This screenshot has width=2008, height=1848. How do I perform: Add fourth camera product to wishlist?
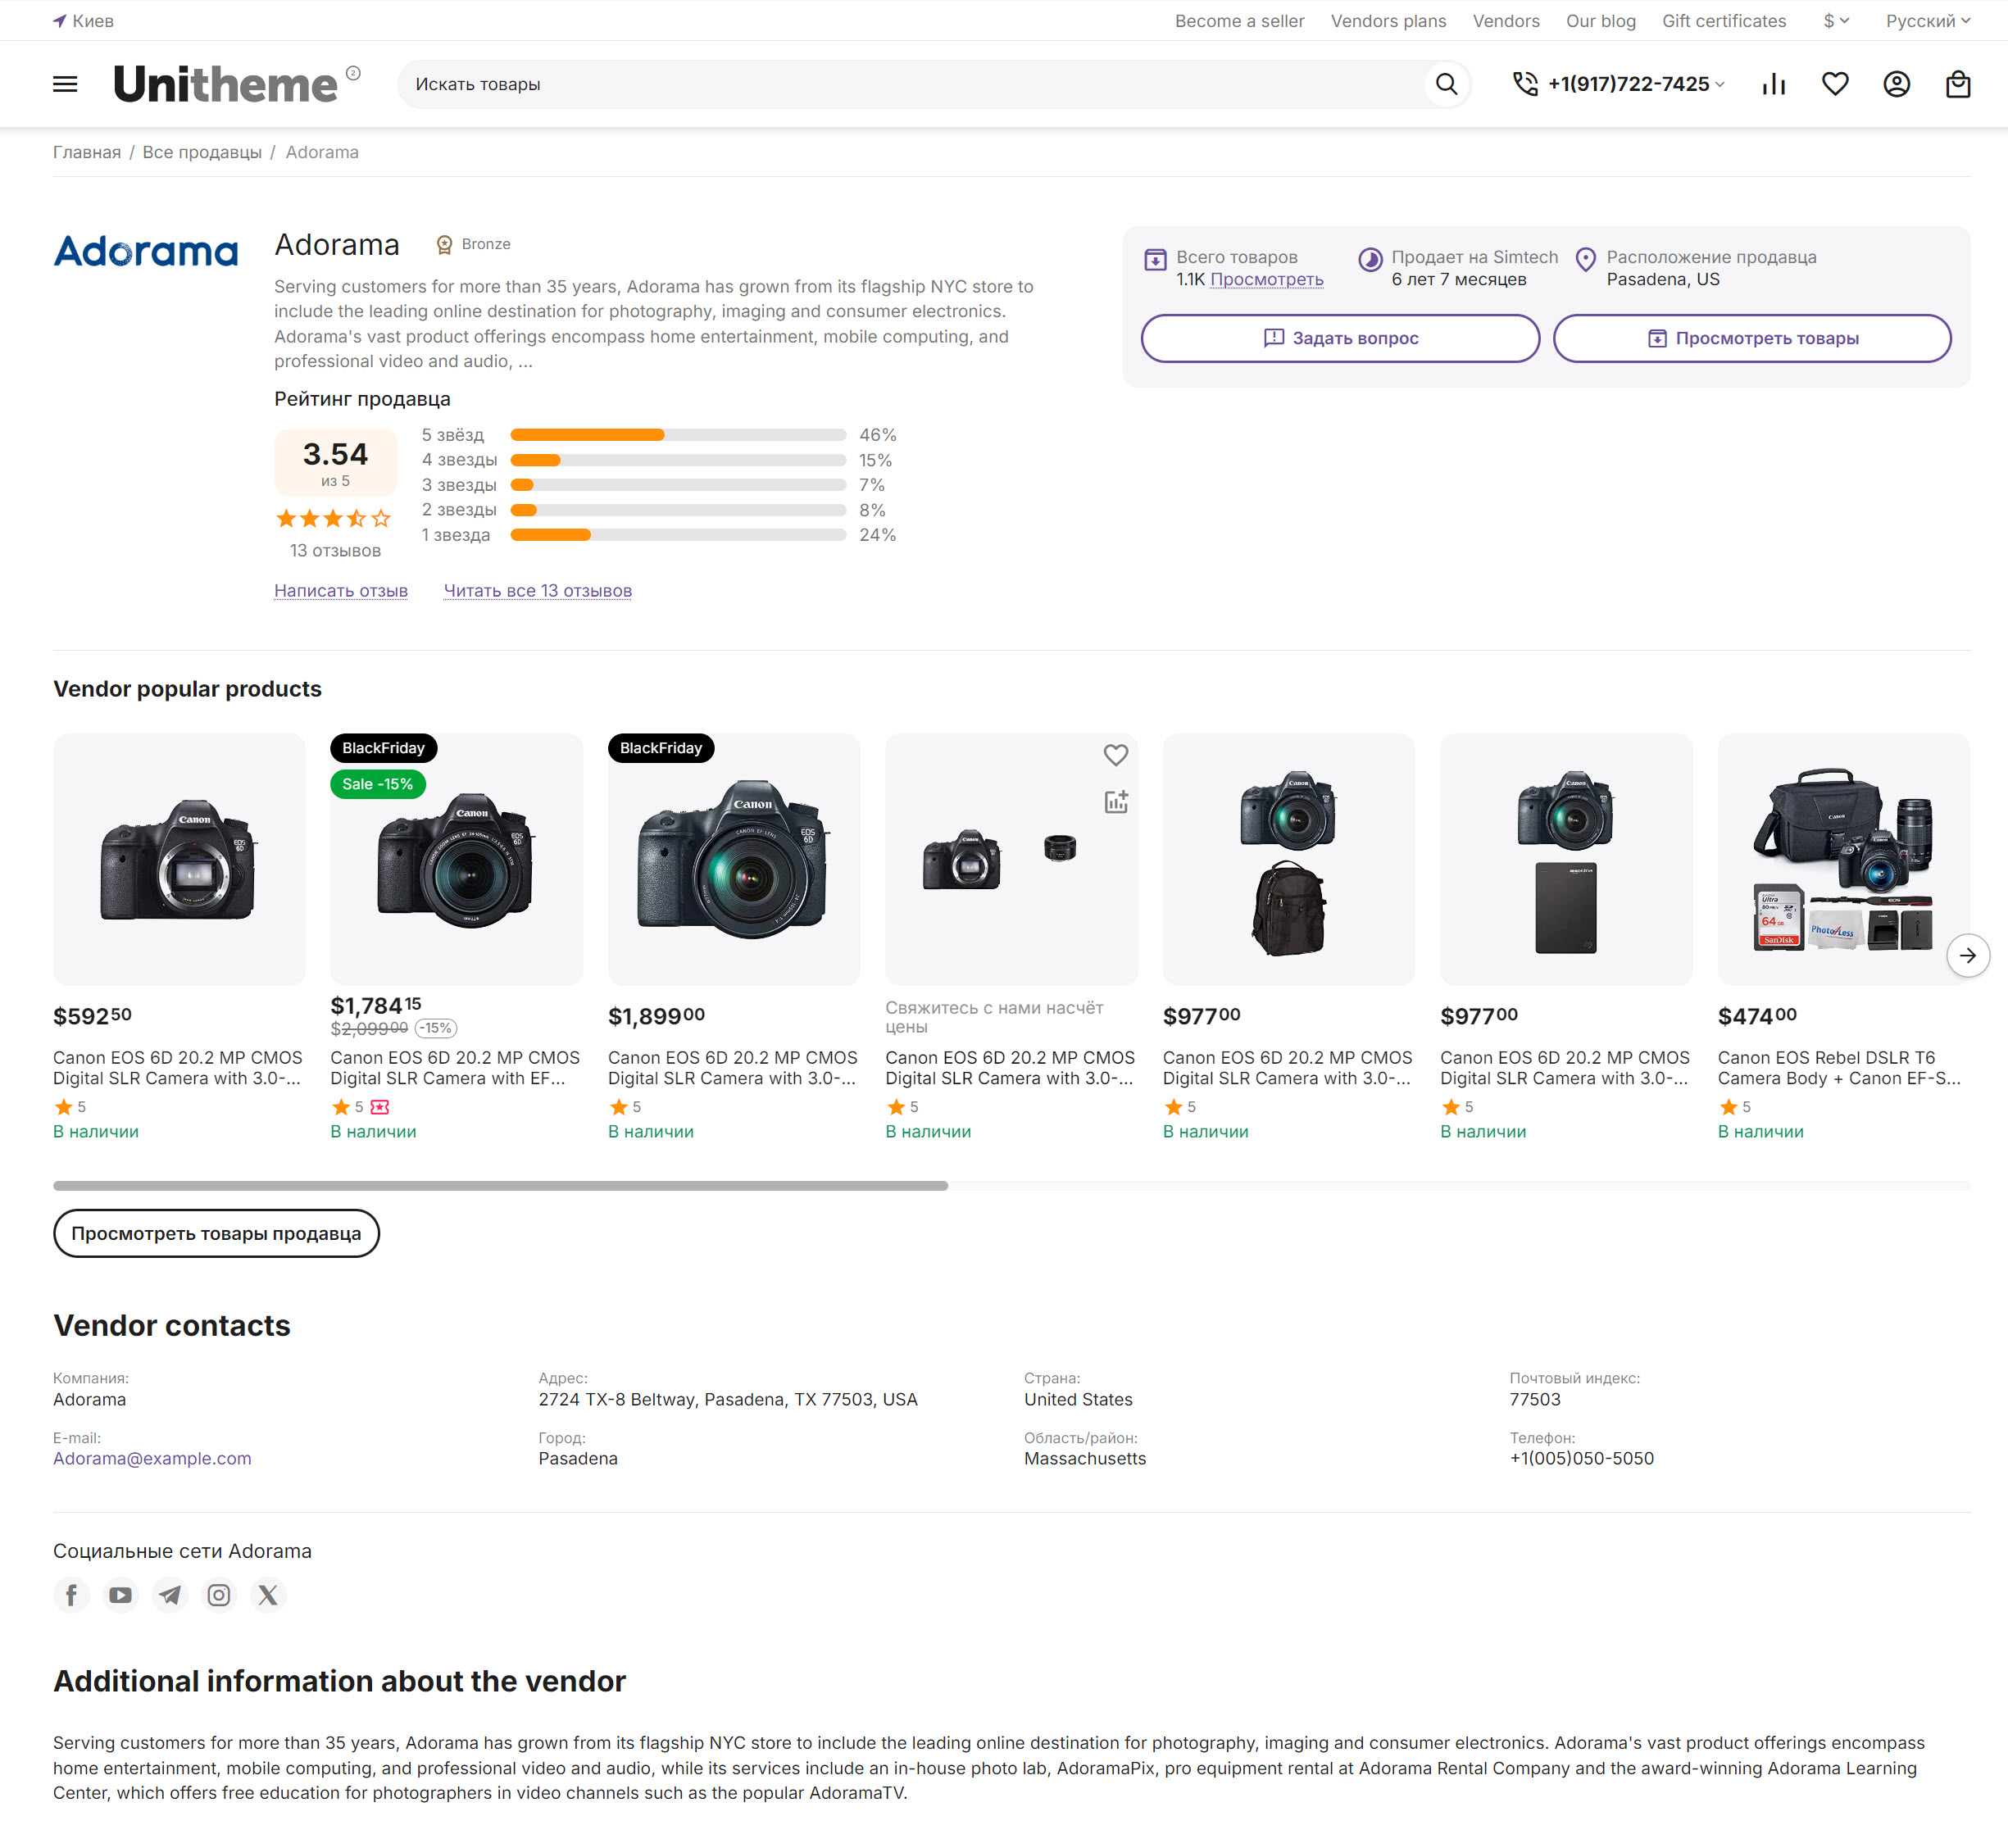(x=1115, y=755)
